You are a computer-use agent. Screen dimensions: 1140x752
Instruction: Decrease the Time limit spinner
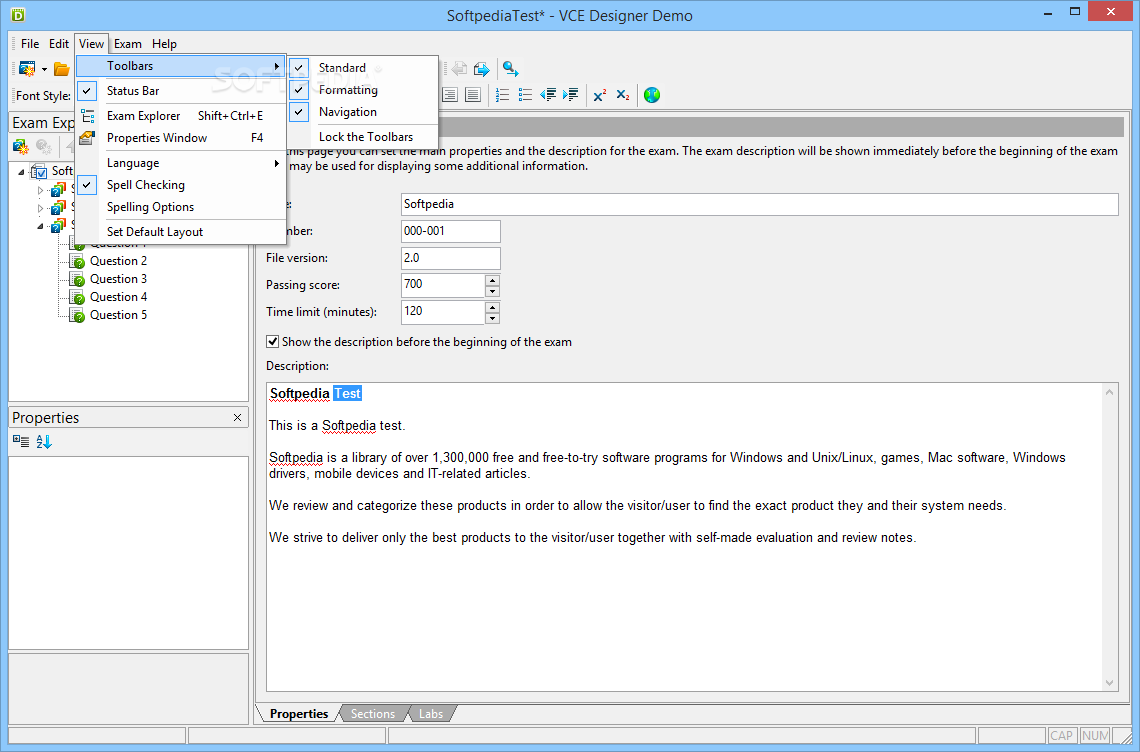tap(492, 318)
